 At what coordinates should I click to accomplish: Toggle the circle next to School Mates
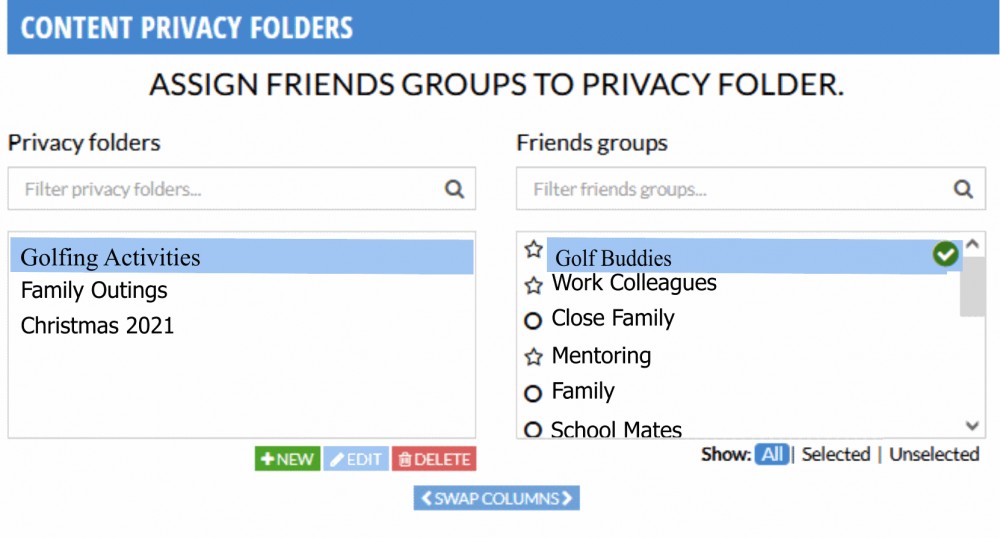533,430
